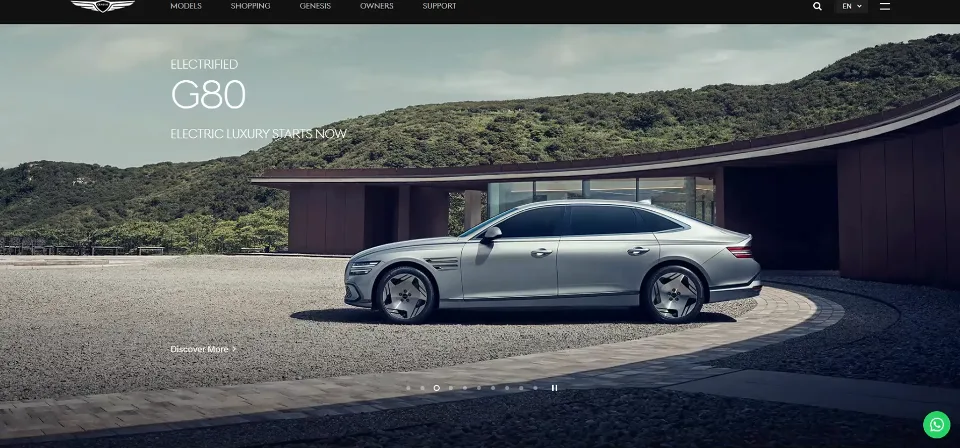Go to fourth carousel slide dot
Image resolution: width=960 pixels, height=448 pixels.
[451, 388]
